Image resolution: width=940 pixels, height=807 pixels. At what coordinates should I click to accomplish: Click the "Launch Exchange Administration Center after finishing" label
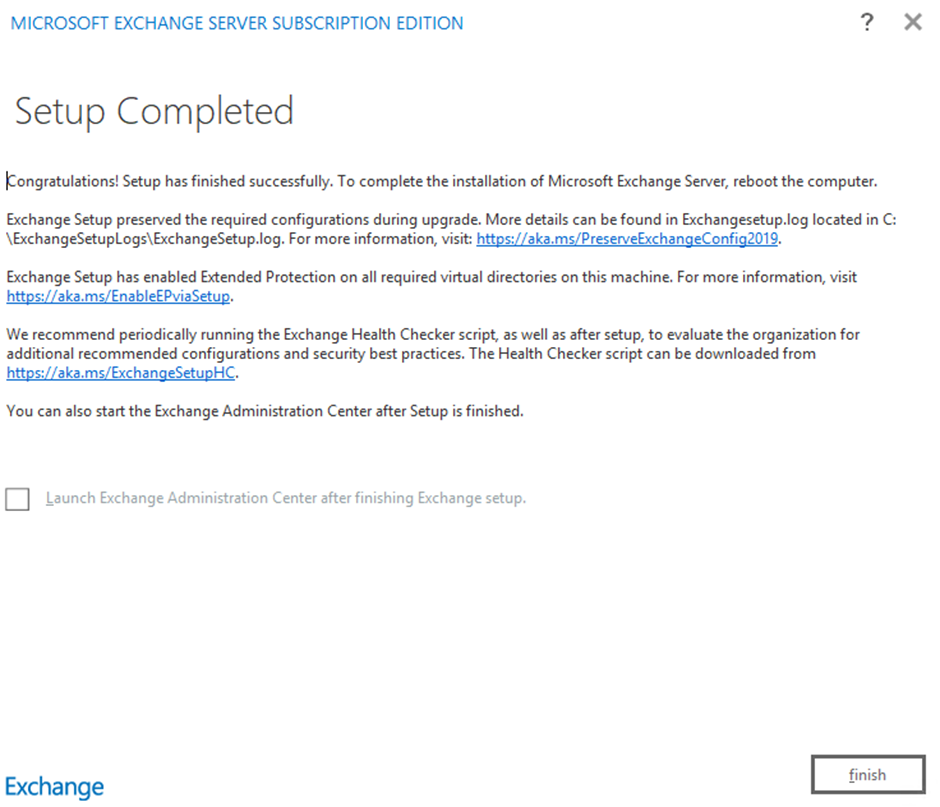286,498
